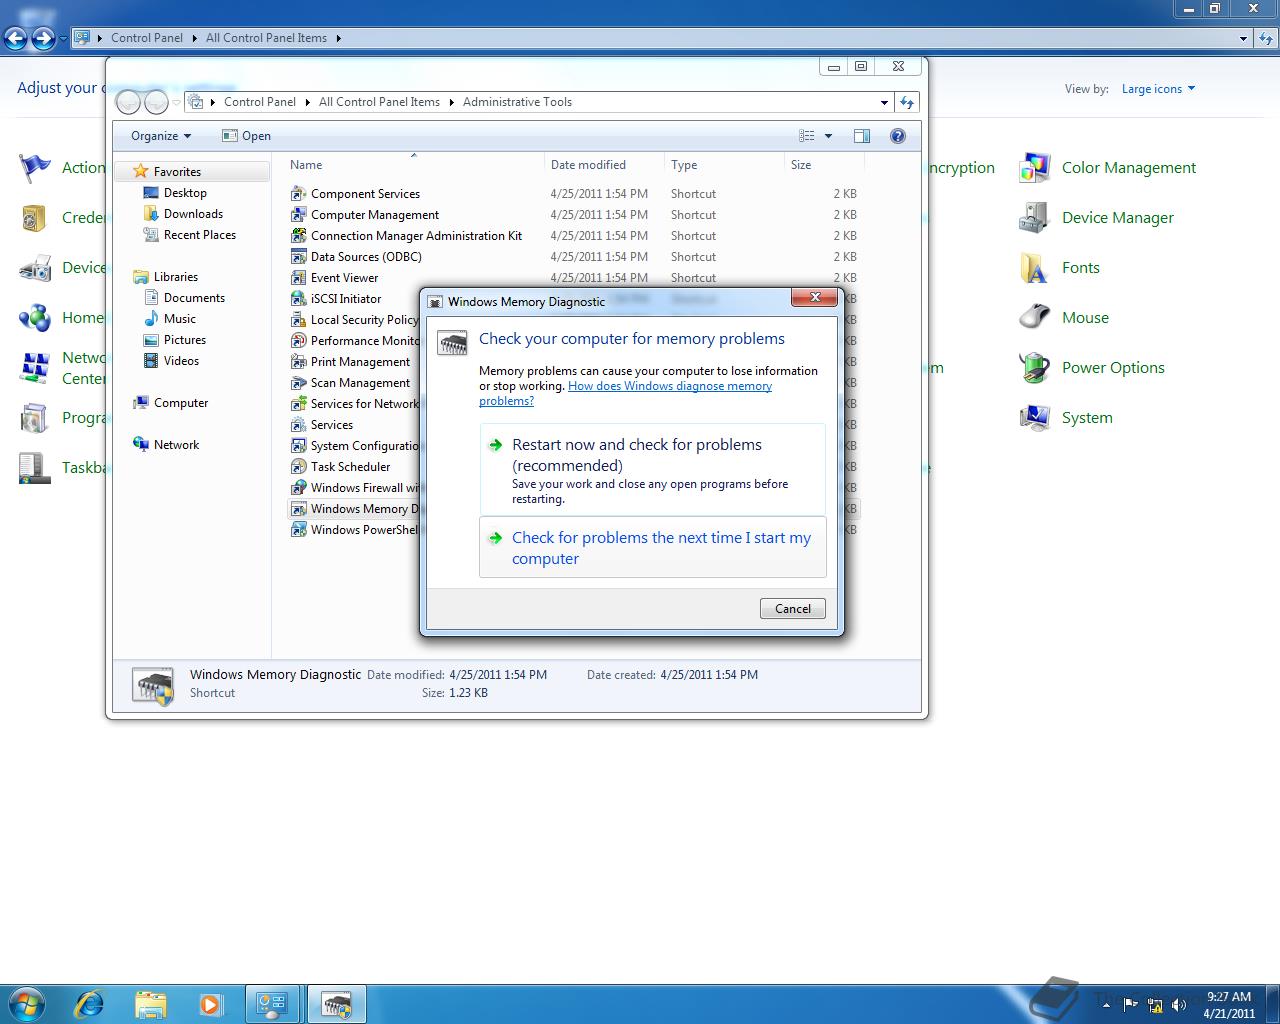The image size is (1280, 1024).
Task: Select the Data Sources (ODBC) icon
Action: tap(298, 256)
